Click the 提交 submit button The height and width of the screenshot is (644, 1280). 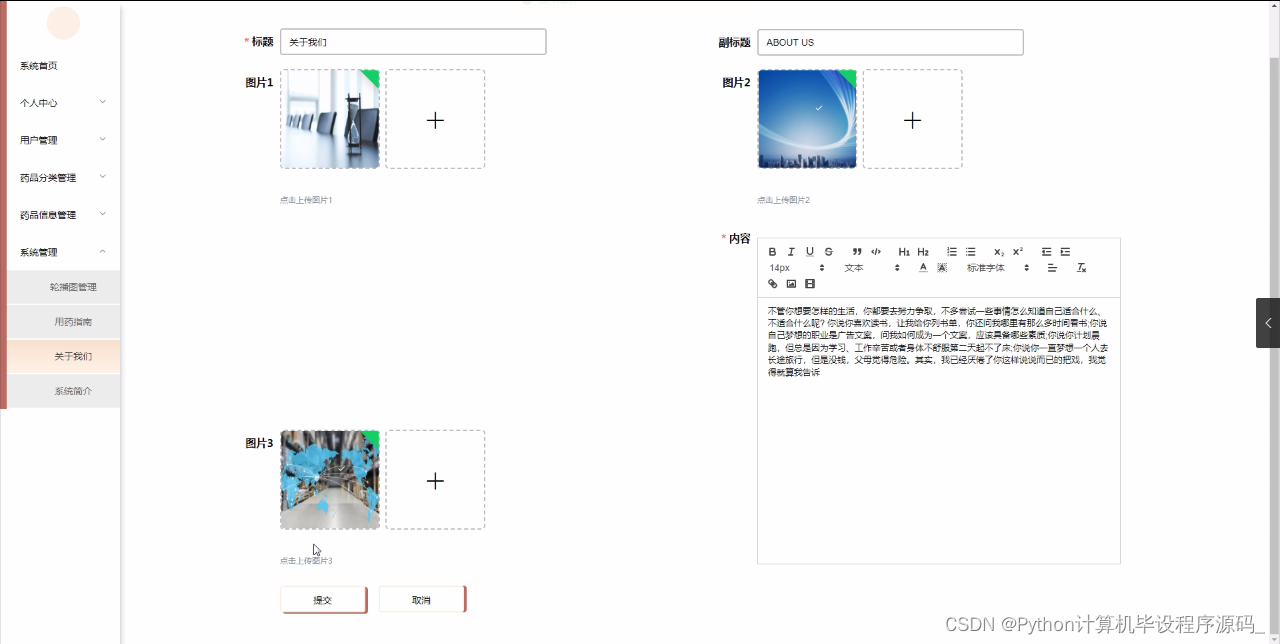pos(322,599)
